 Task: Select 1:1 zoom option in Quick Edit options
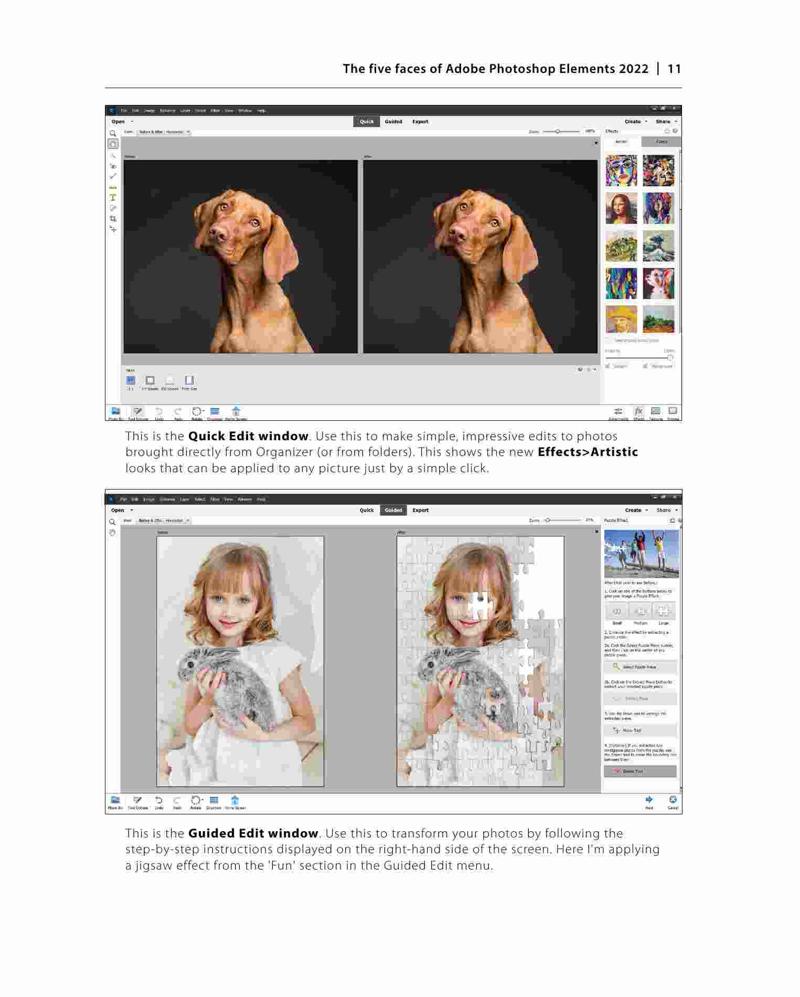coord(130,381)
